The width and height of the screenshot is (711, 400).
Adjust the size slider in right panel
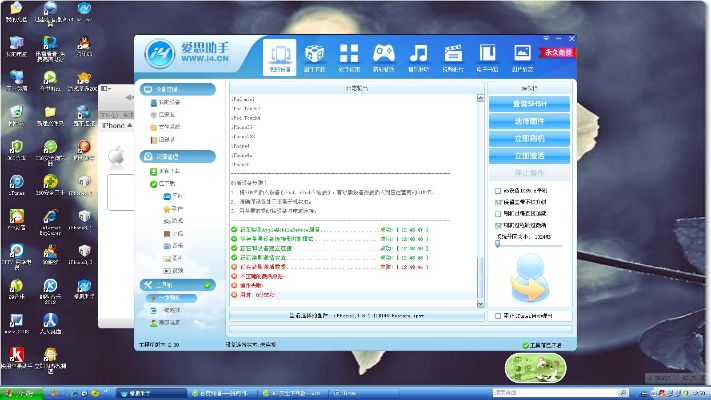(499, 245)
